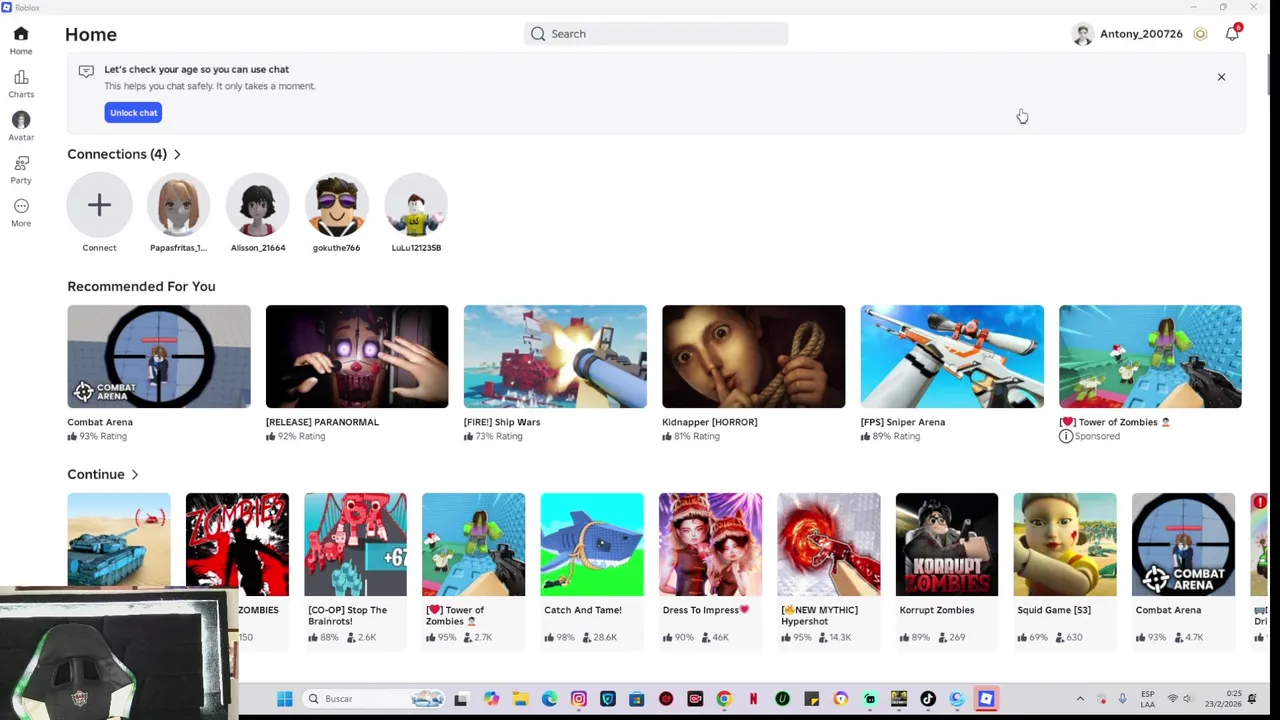Open Netflix from the taskbar
1280x720 pixels.
point(753,699)
